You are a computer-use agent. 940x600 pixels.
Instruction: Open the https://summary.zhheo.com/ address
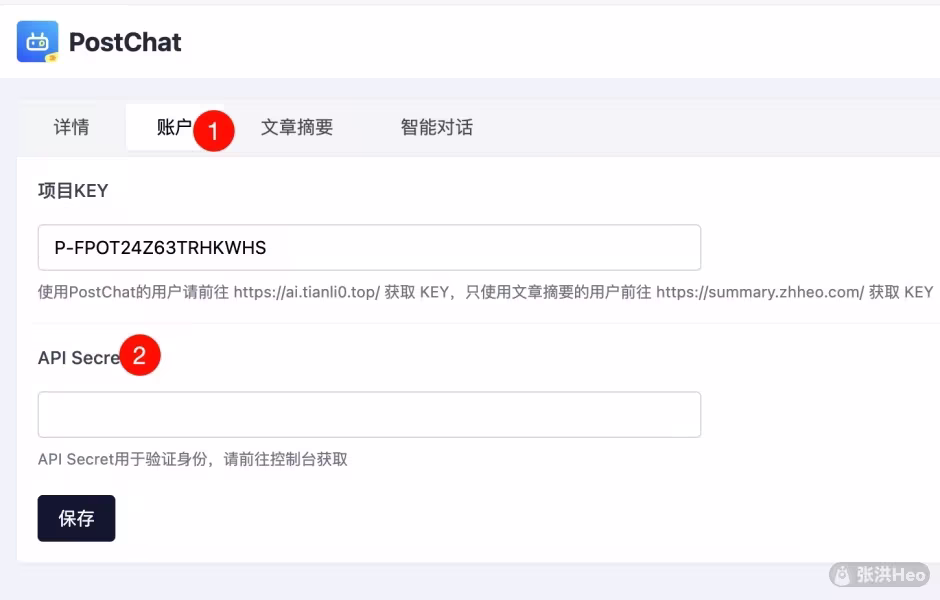(760, 292)
